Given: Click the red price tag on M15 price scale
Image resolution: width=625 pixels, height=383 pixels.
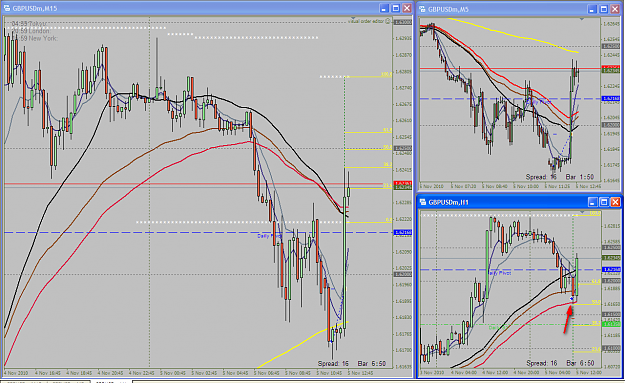Looking at the screenshot, I should click(403, 183).
